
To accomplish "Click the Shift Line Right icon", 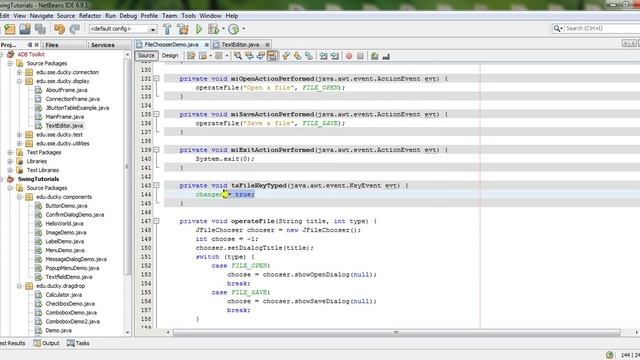I will (335, 56).
